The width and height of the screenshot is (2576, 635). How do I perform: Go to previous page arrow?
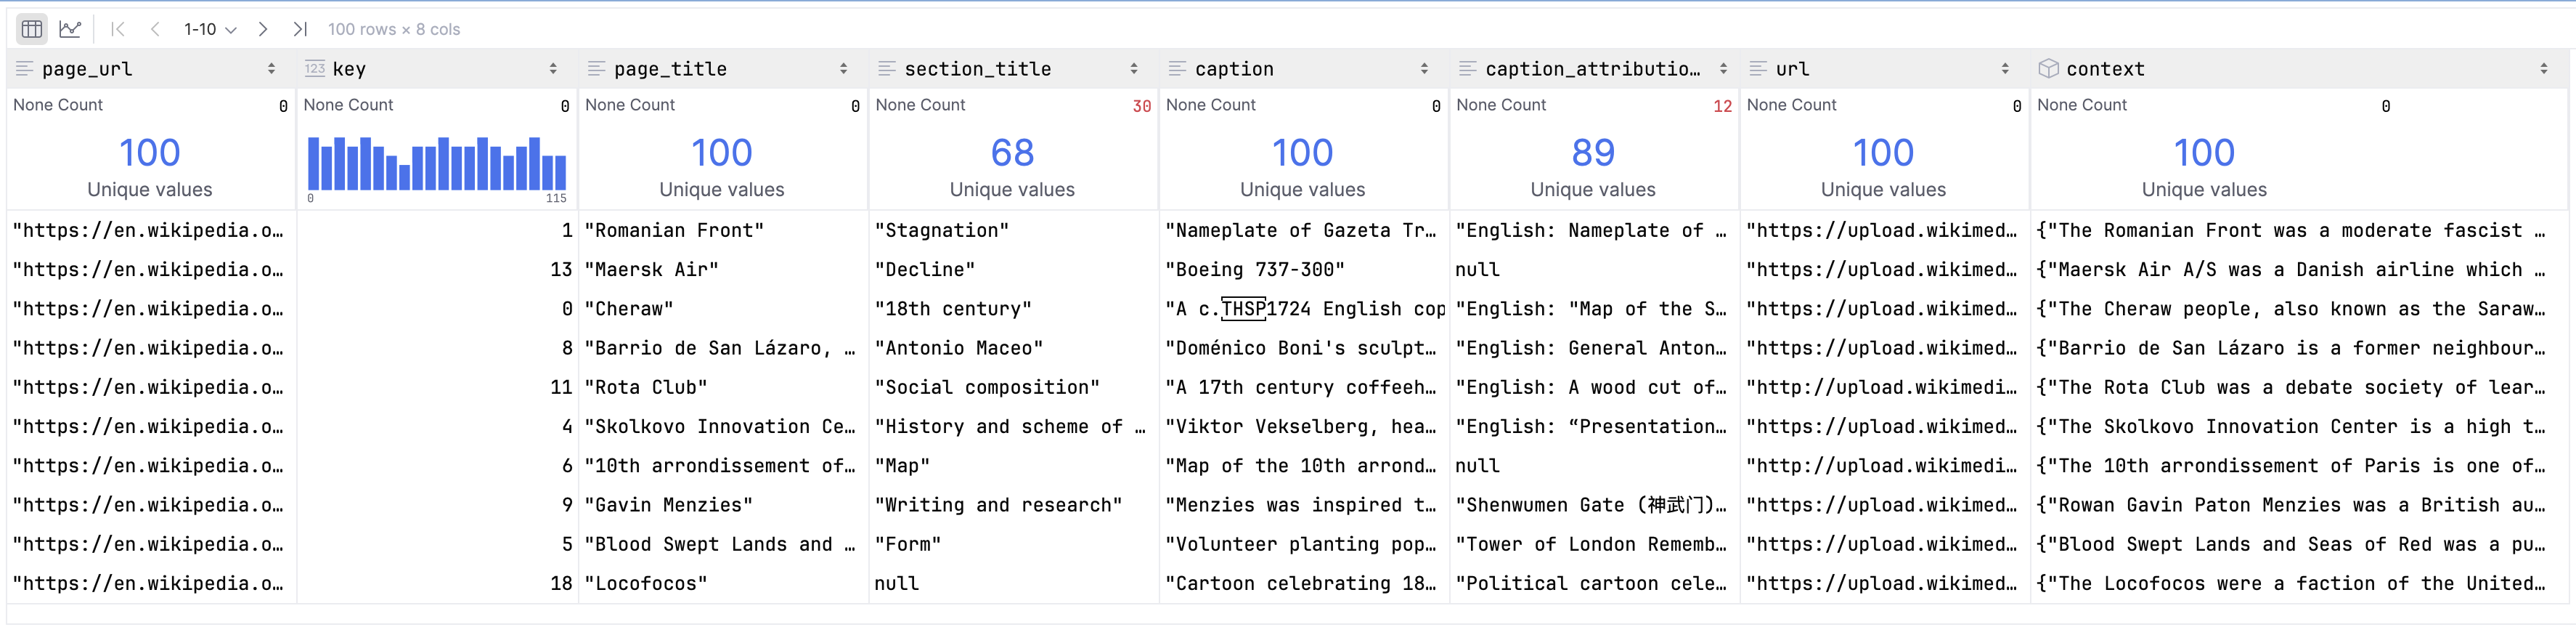[155, 29]
